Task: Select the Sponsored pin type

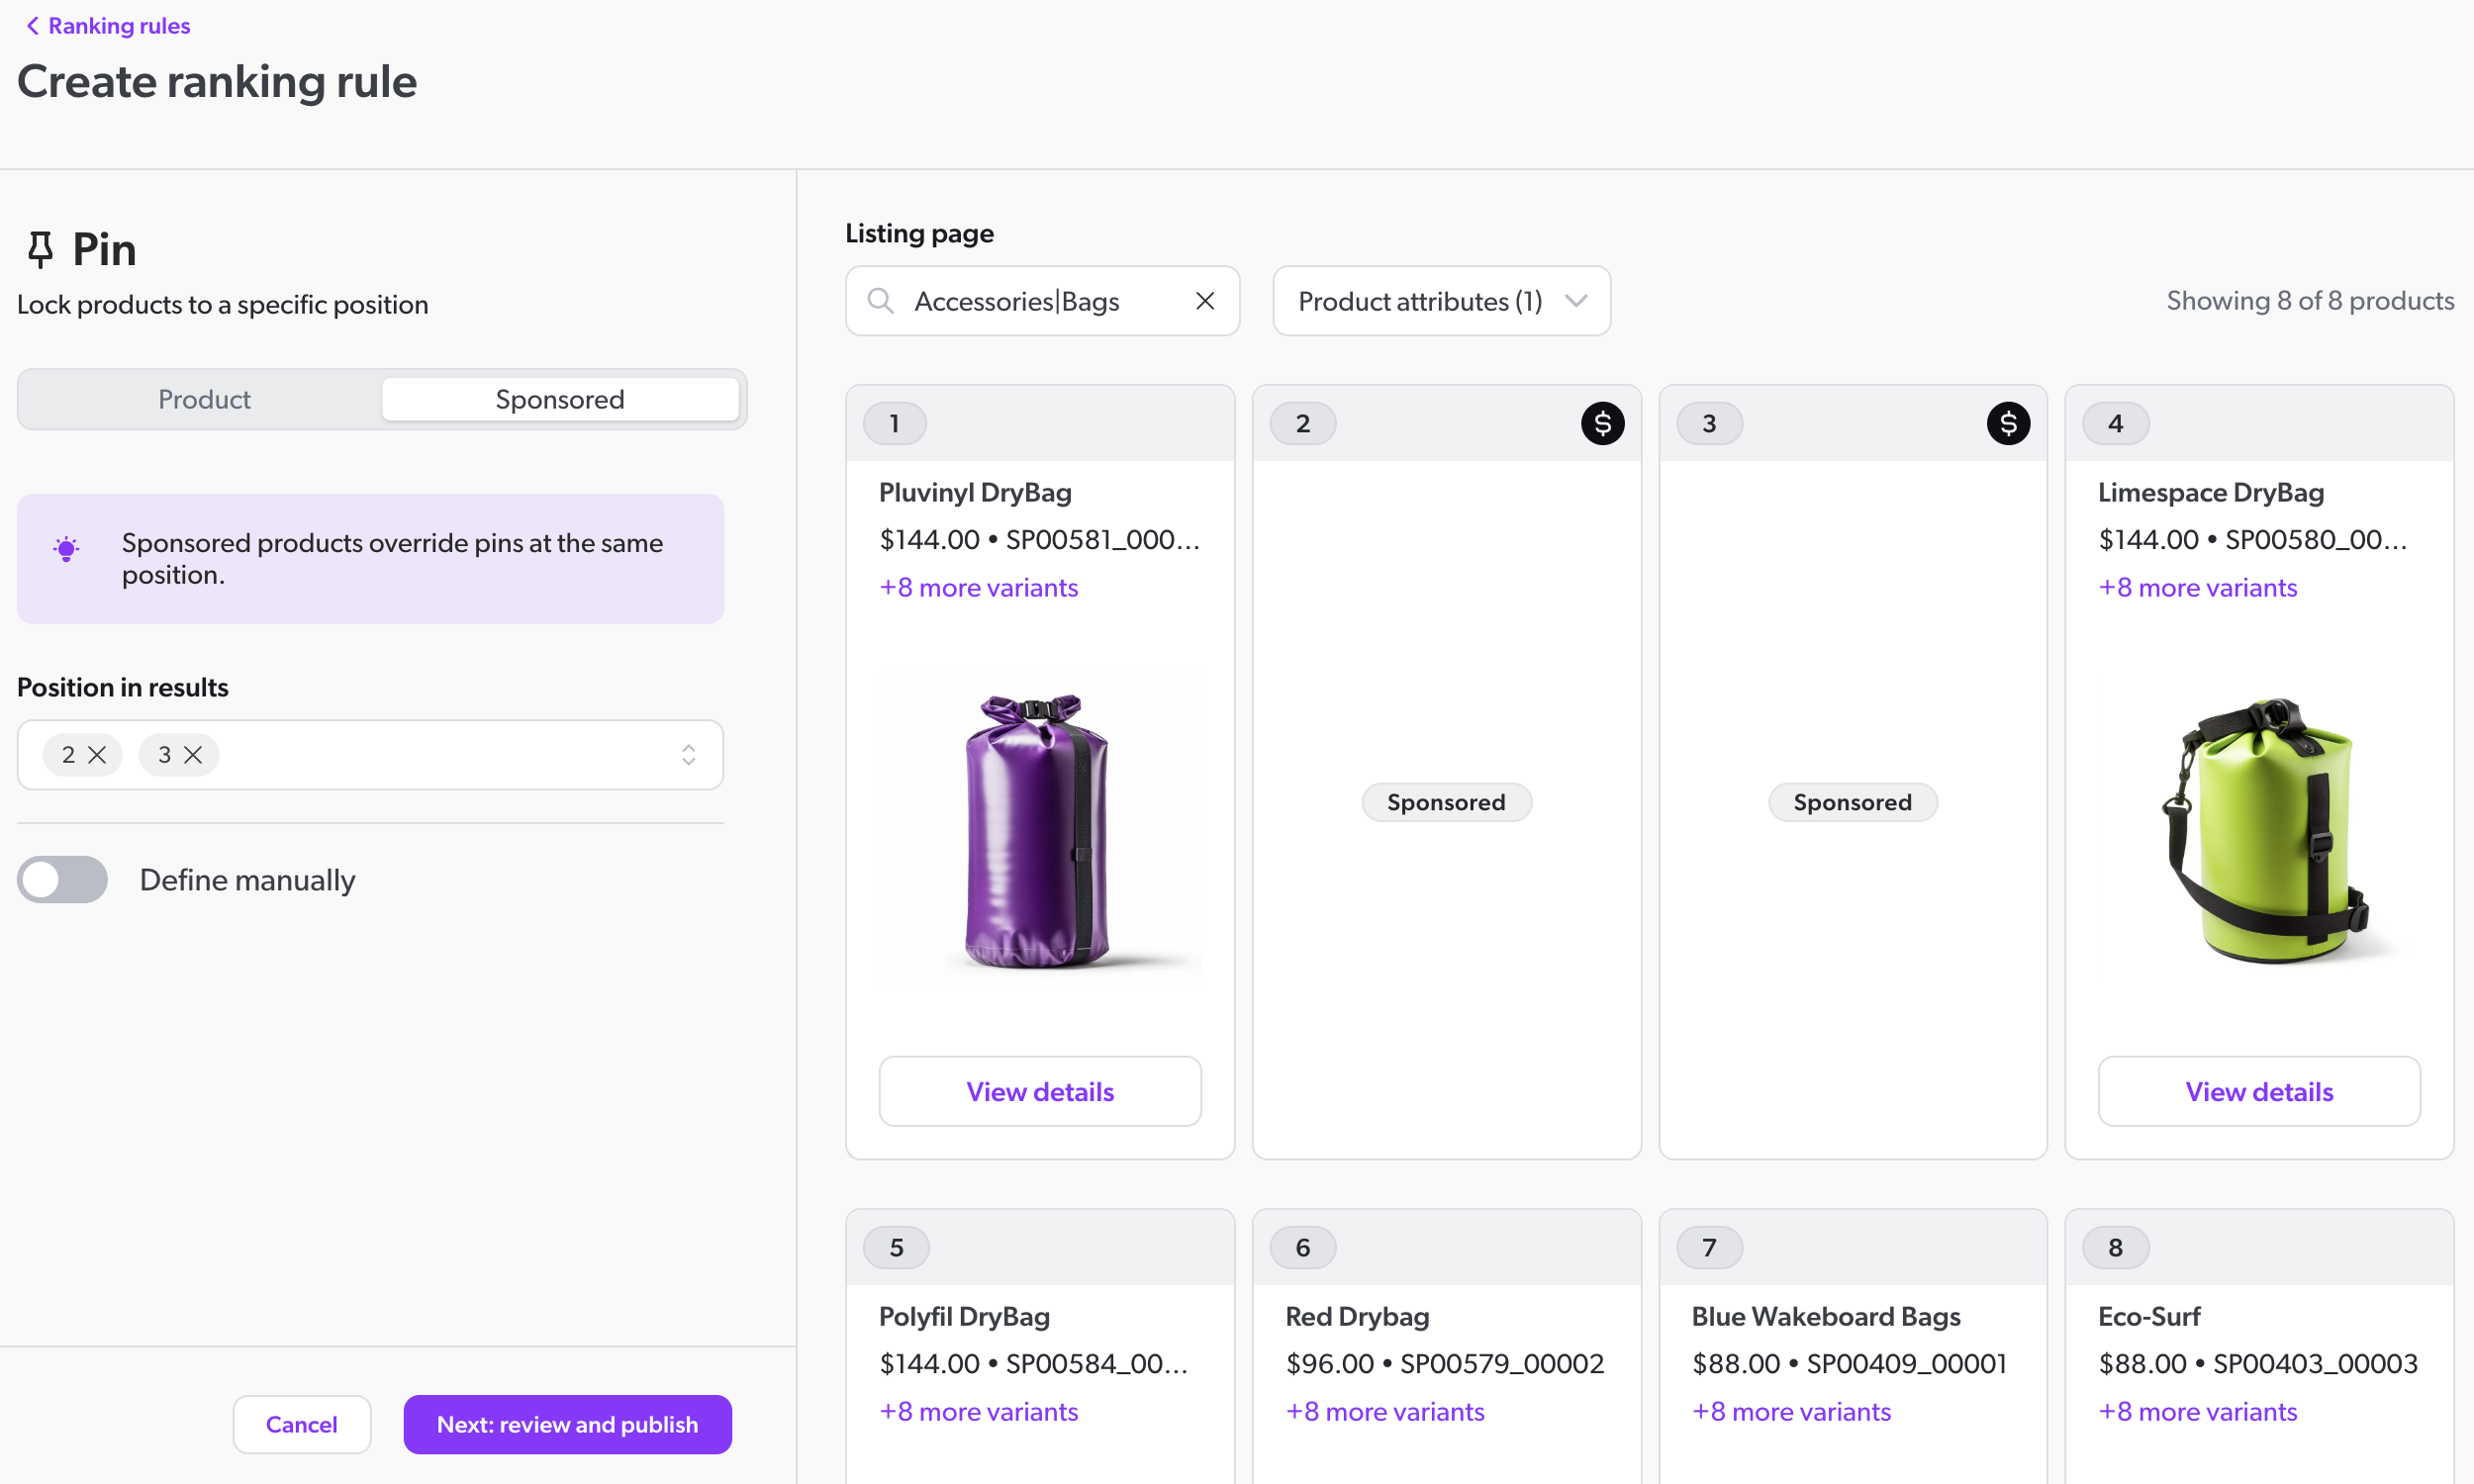Action: point(560,398)
